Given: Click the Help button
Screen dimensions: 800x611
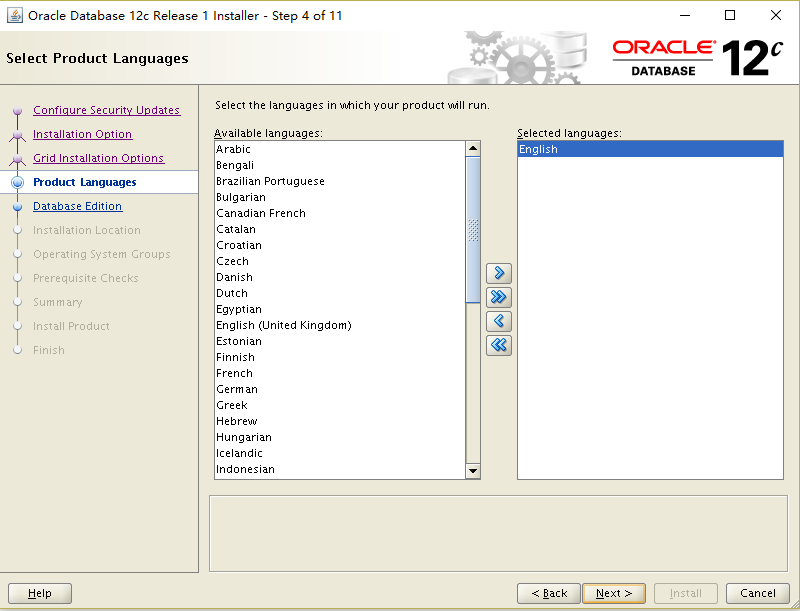Looking at the screenshot, I should tap(40, 593).
